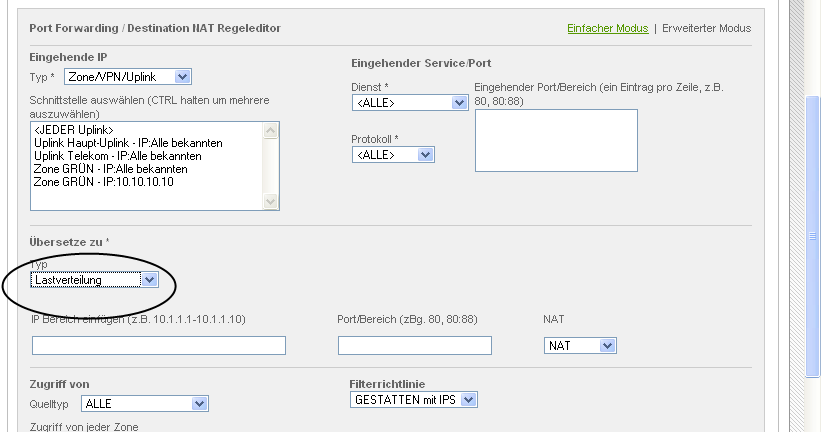
Task: Select Uplink Telekom list entry
Action: 118,157
